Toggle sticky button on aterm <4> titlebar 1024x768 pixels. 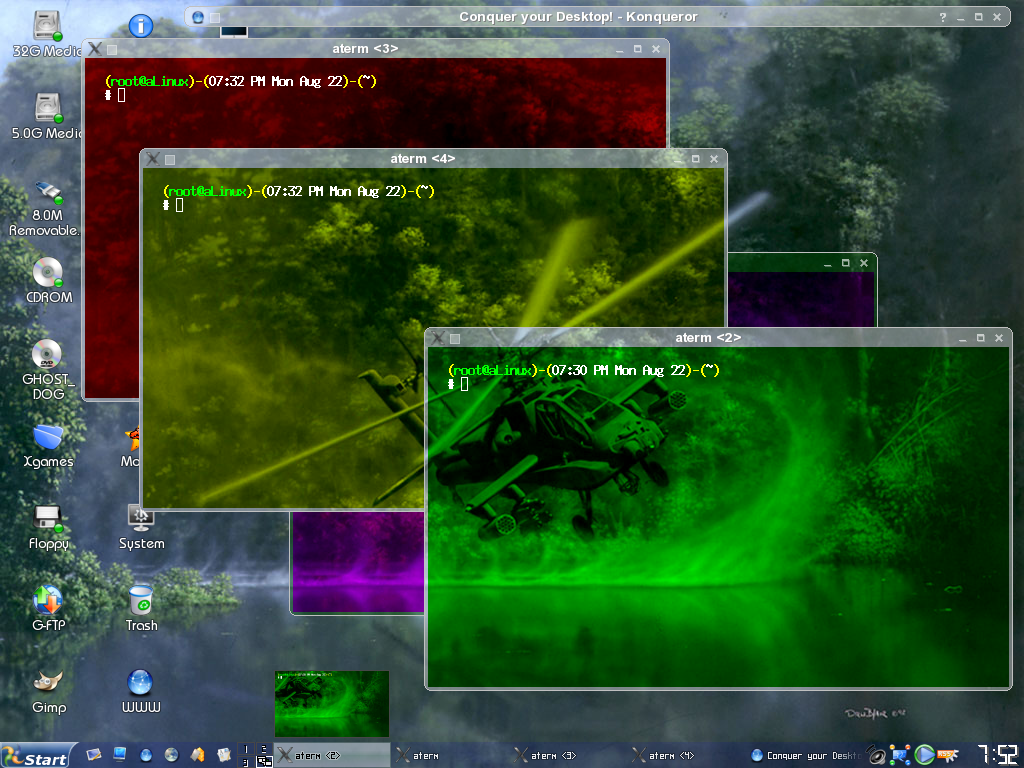point(170,160)
